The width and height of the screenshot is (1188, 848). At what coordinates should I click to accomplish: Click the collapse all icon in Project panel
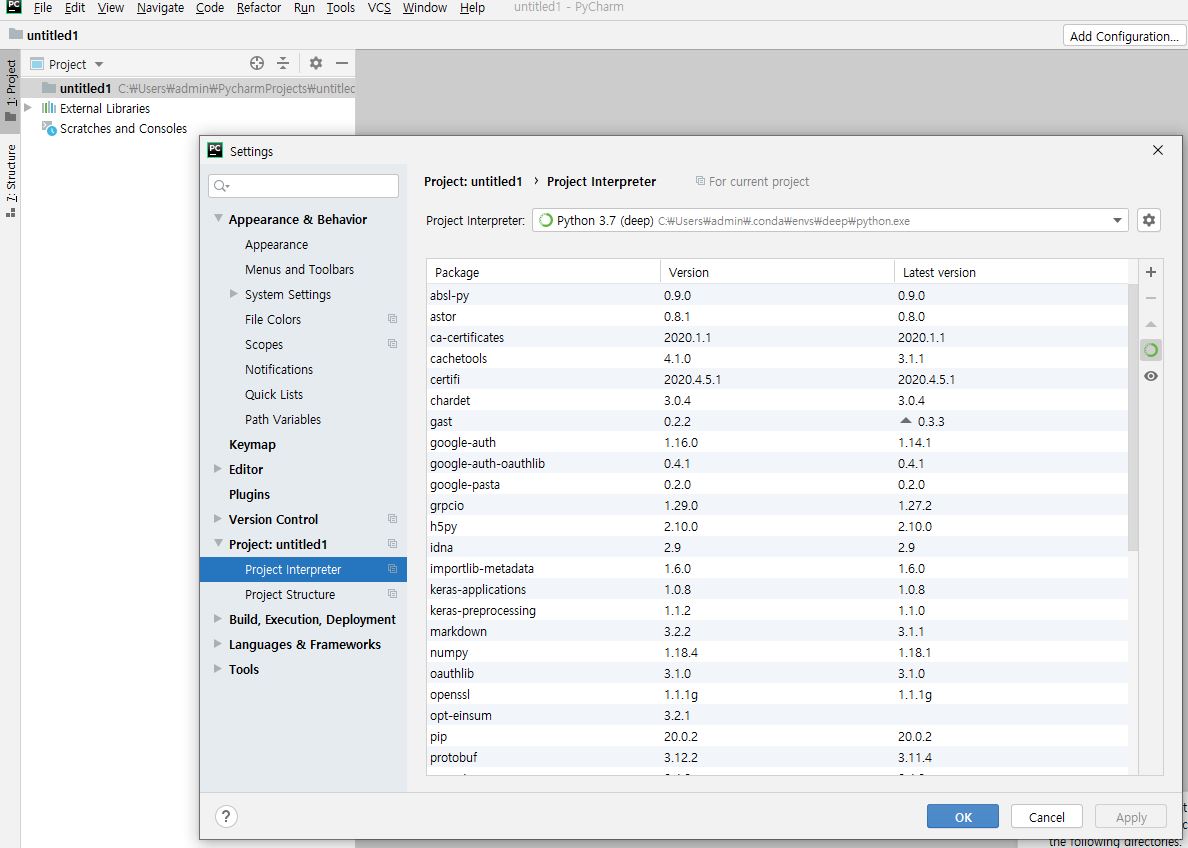[283, 64]
